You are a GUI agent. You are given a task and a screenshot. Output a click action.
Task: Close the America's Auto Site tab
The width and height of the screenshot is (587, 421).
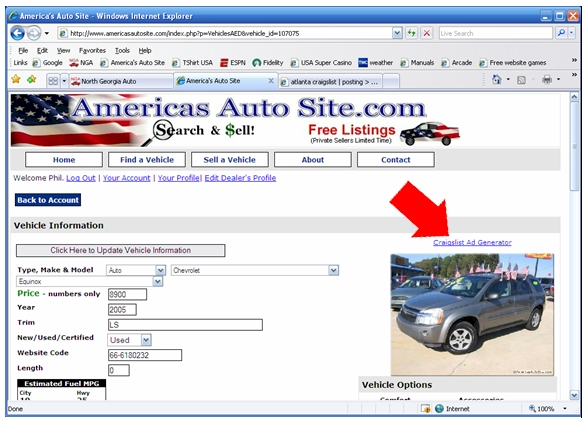271,80
